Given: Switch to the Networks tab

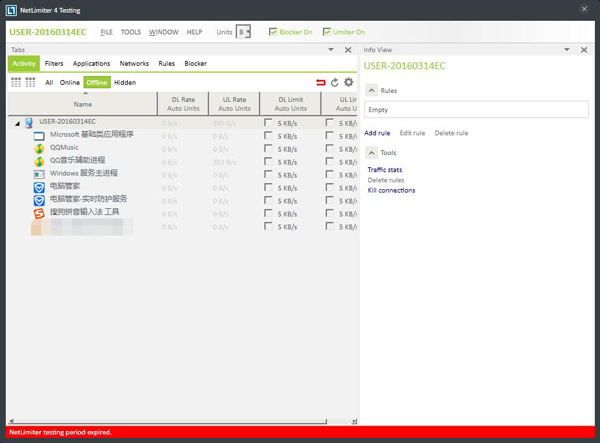Looking at the screenshot, I should click(134, 64).
